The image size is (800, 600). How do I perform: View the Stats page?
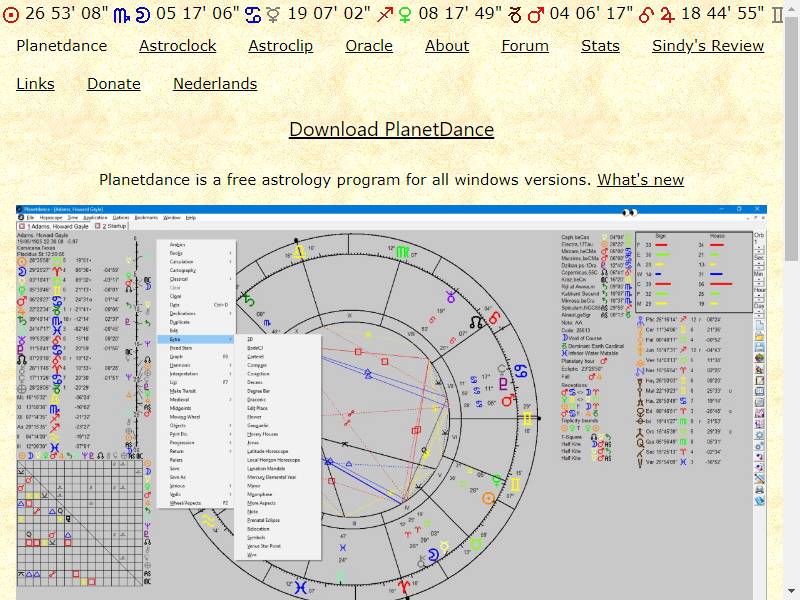tap(601, 46)
